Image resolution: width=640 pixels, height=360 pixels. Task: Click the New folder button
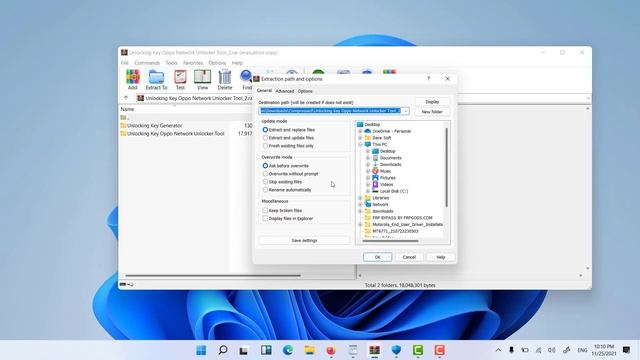(432, 112)
